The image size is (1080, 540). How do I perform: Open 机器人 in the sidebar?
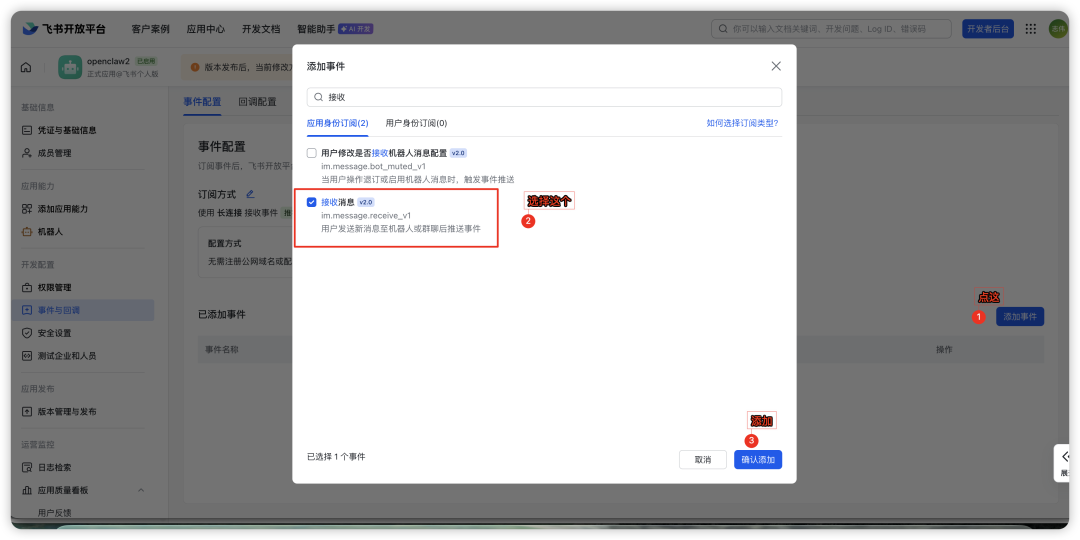coord(50,231)
